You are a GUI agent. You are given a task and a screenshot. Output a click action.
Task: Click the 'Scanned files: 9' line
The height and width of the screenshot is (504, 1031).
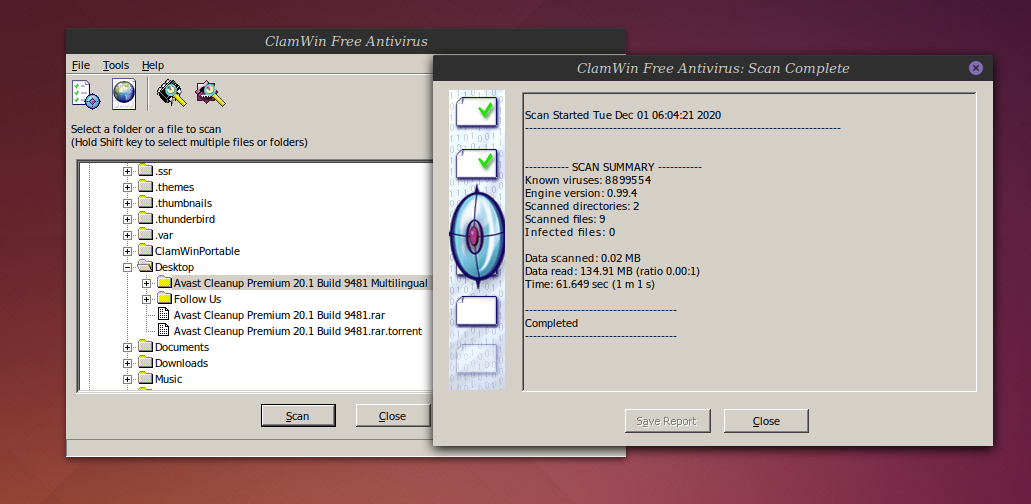tap(565, 219)
